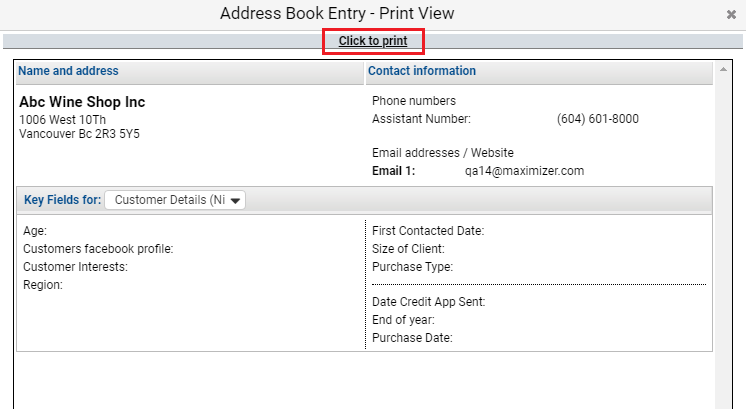Select the Name and address header

(69, 71)
